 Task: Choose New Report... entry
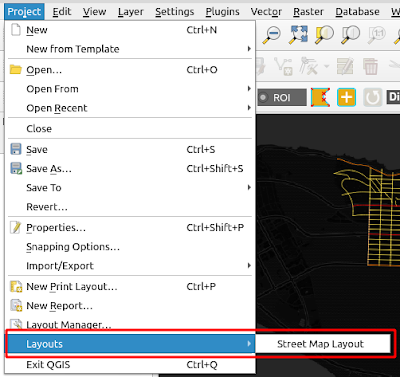(130, 306)
